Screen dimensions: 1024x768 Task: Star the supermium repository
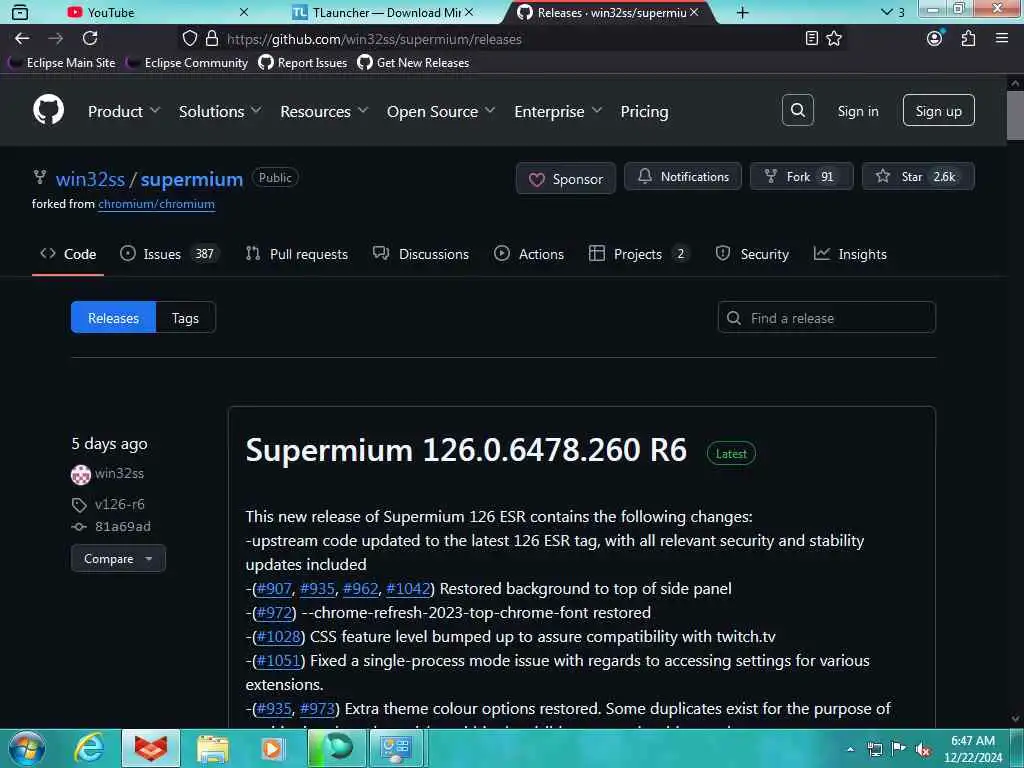[x=918, y=177]
